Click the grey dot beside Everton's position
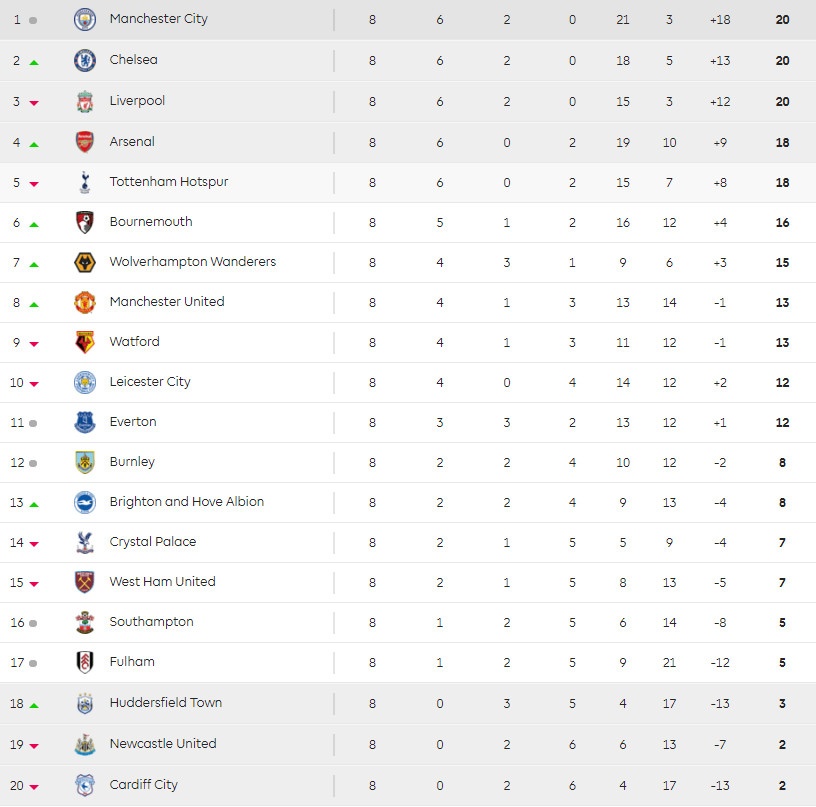The image size is (816, 807). (x=33, y=423)
